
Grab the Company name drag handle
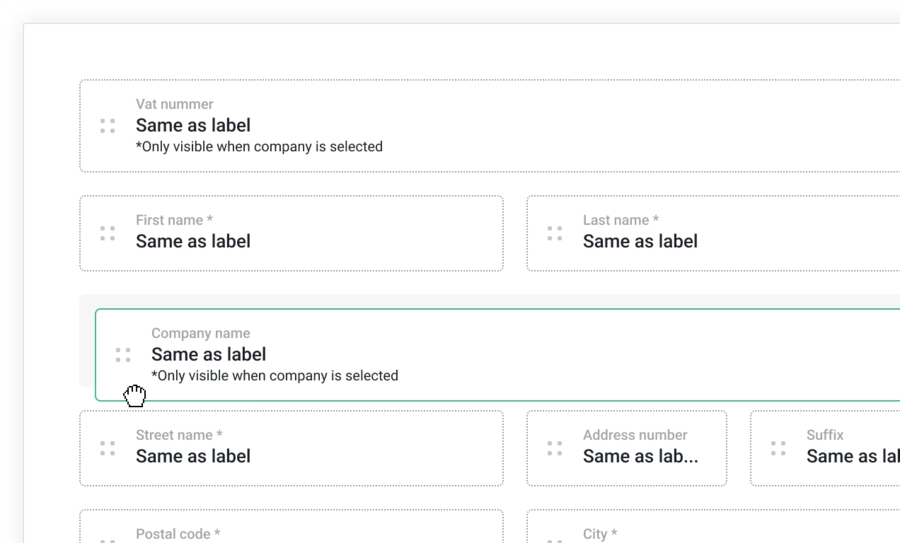pyautogui.click(x=123, y=355)
